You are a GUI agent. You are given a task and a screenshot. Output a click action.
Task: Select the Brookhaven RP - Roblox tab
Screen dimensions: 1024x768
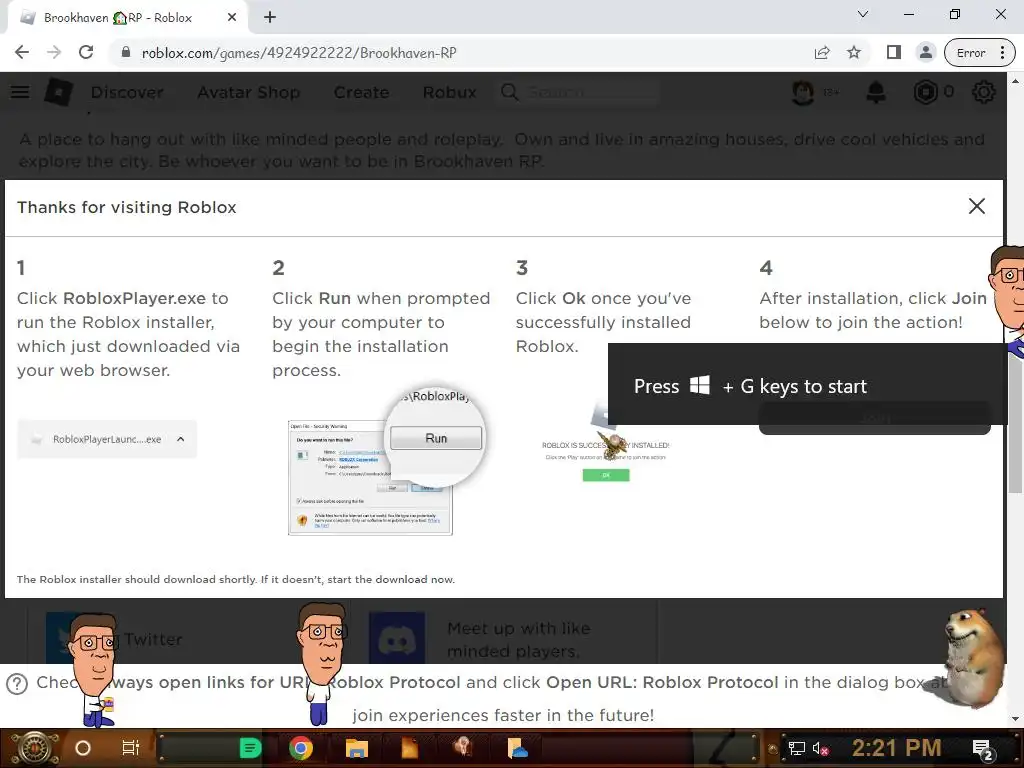point(127,18)
